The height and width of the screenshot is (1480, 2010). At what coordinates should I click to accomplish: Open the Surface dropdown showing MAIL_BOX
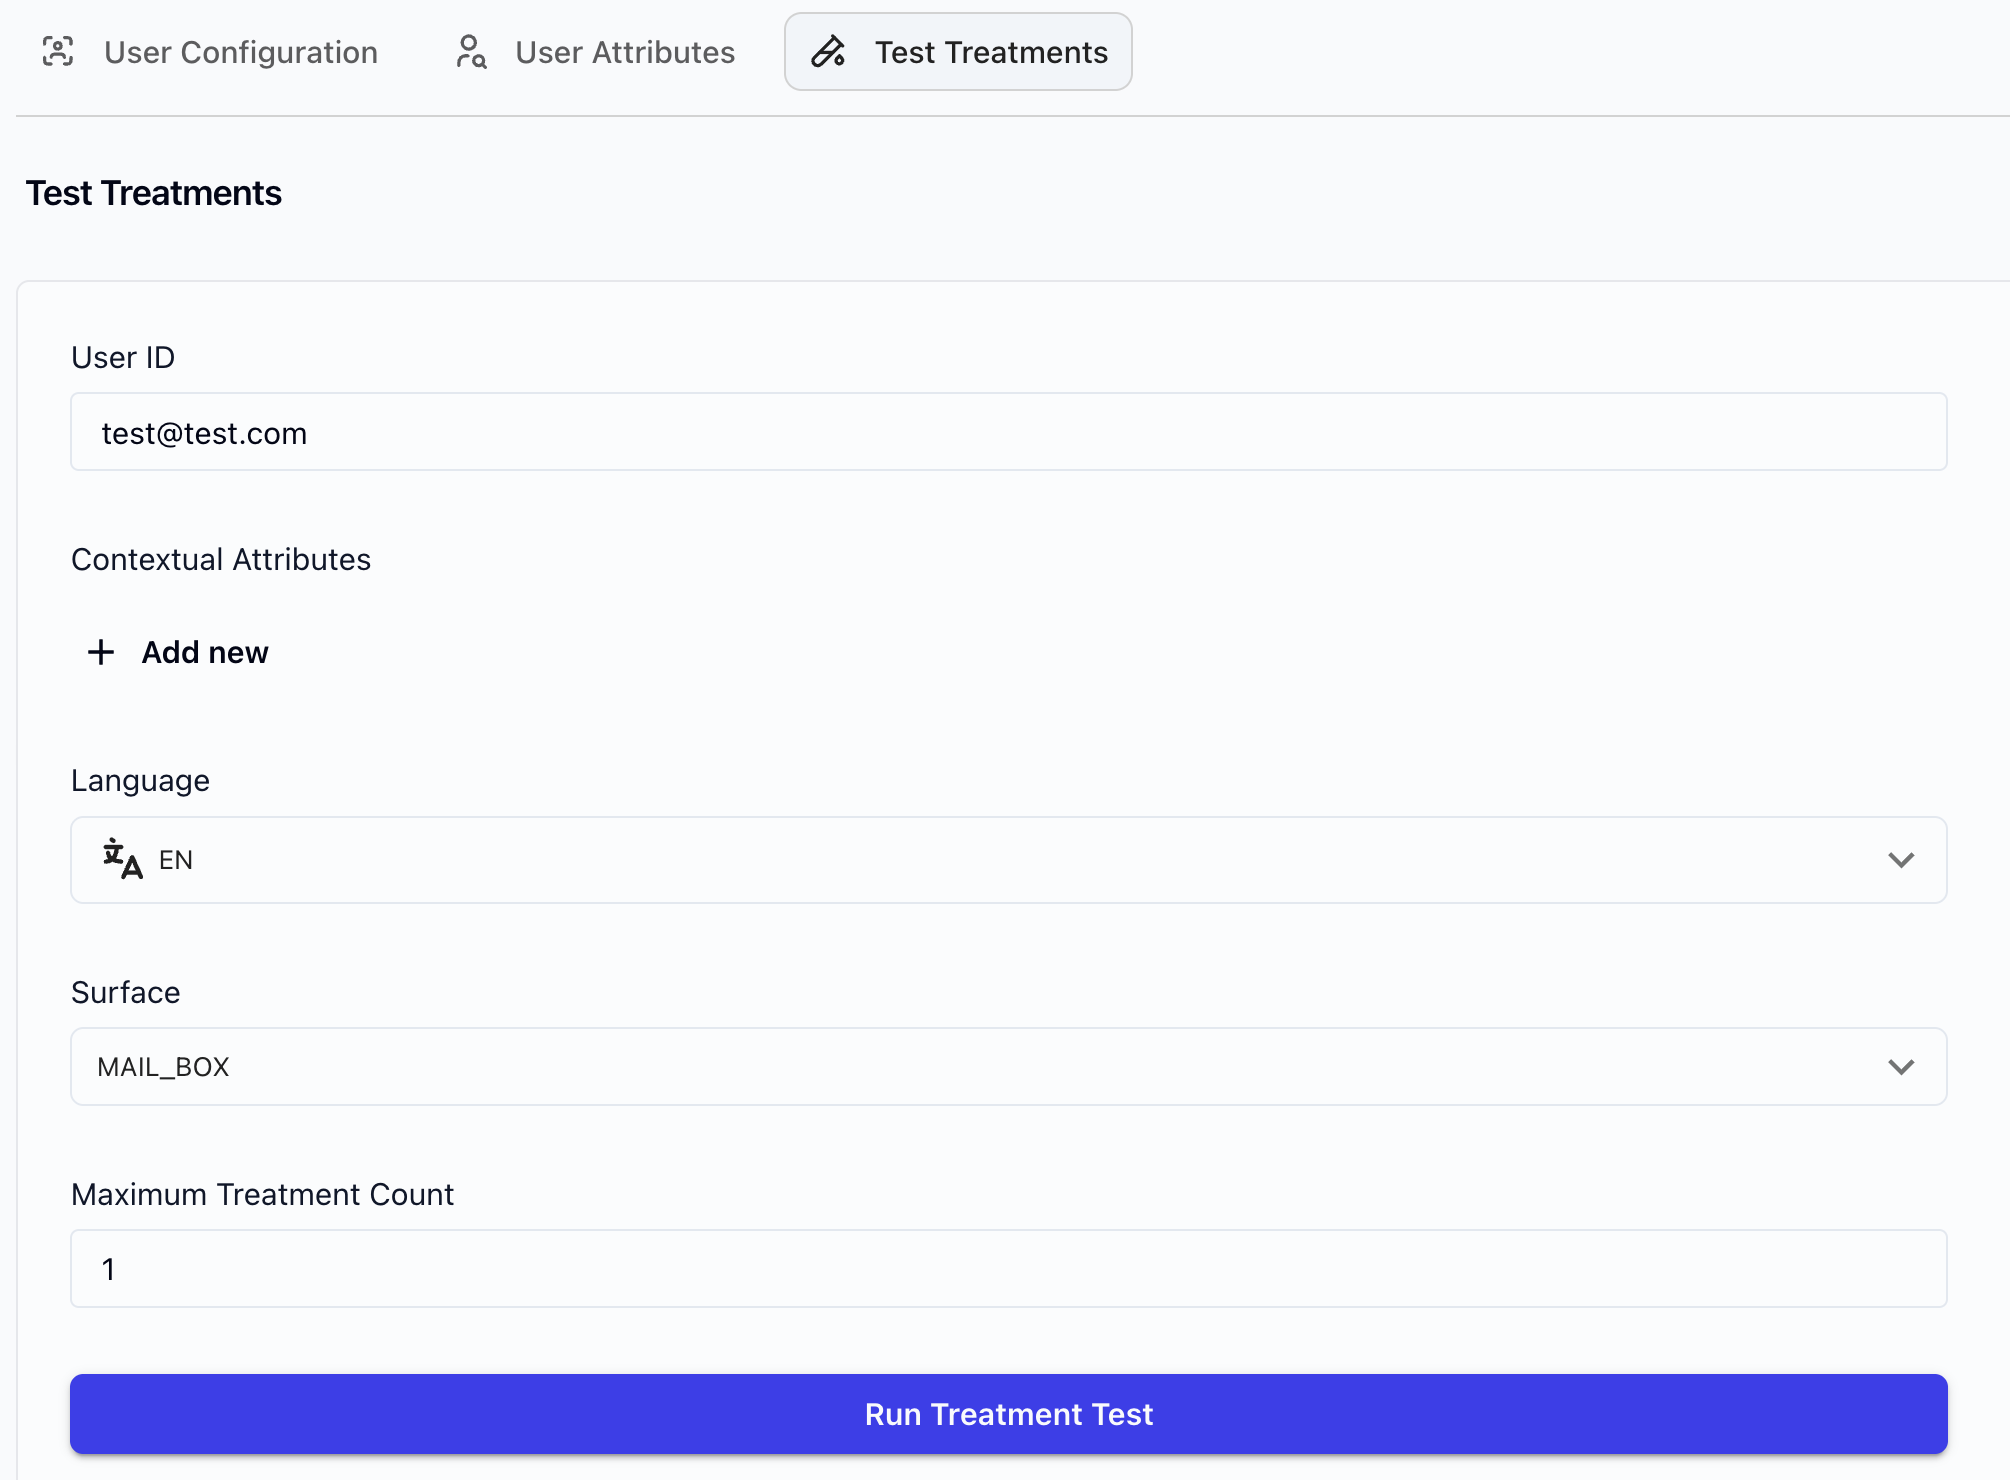1008,1066
